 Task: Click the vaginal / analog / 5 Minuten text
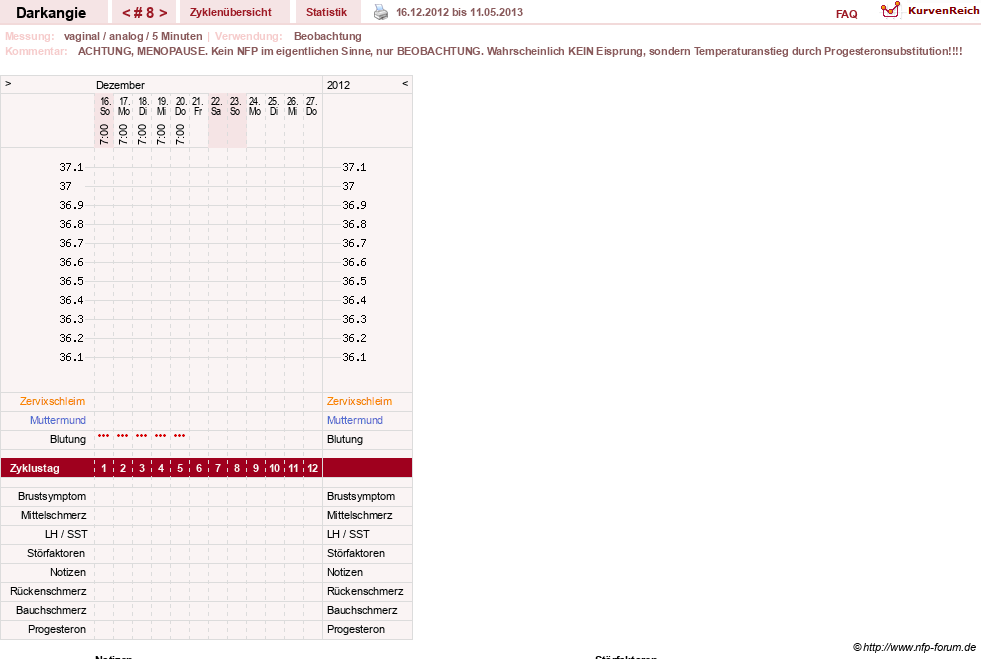[x=133, y=36]
